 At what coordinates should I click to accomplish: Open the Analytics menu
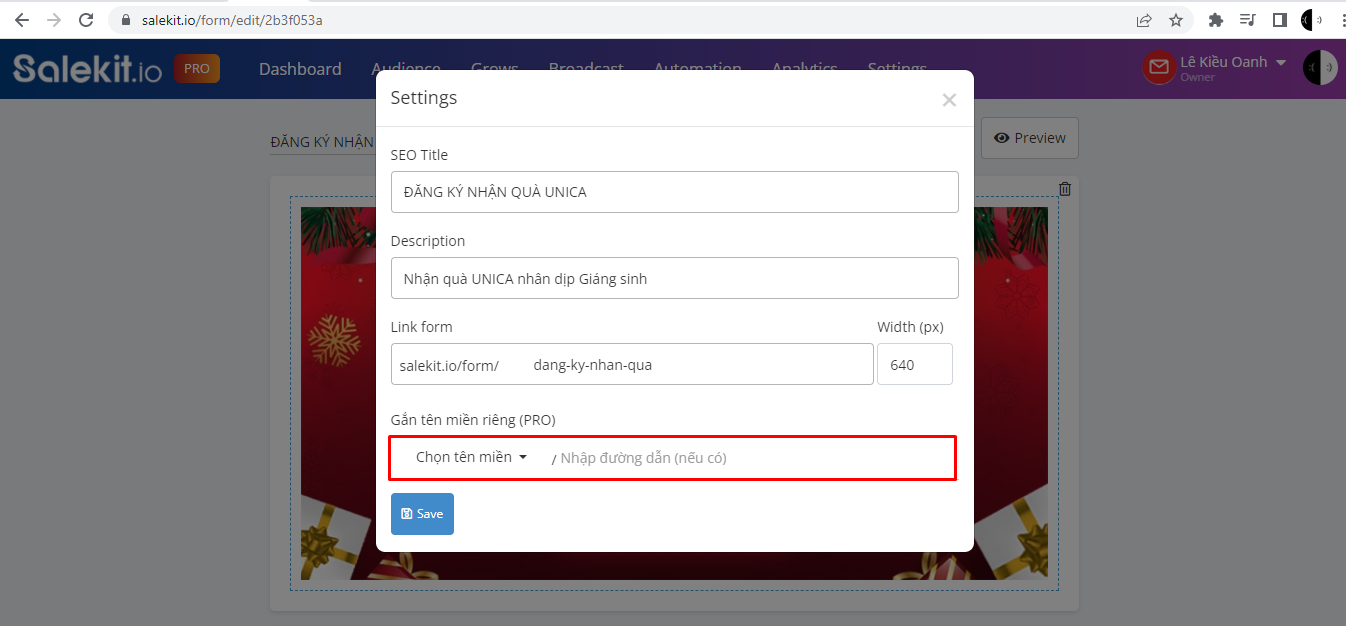coord(805,68)
